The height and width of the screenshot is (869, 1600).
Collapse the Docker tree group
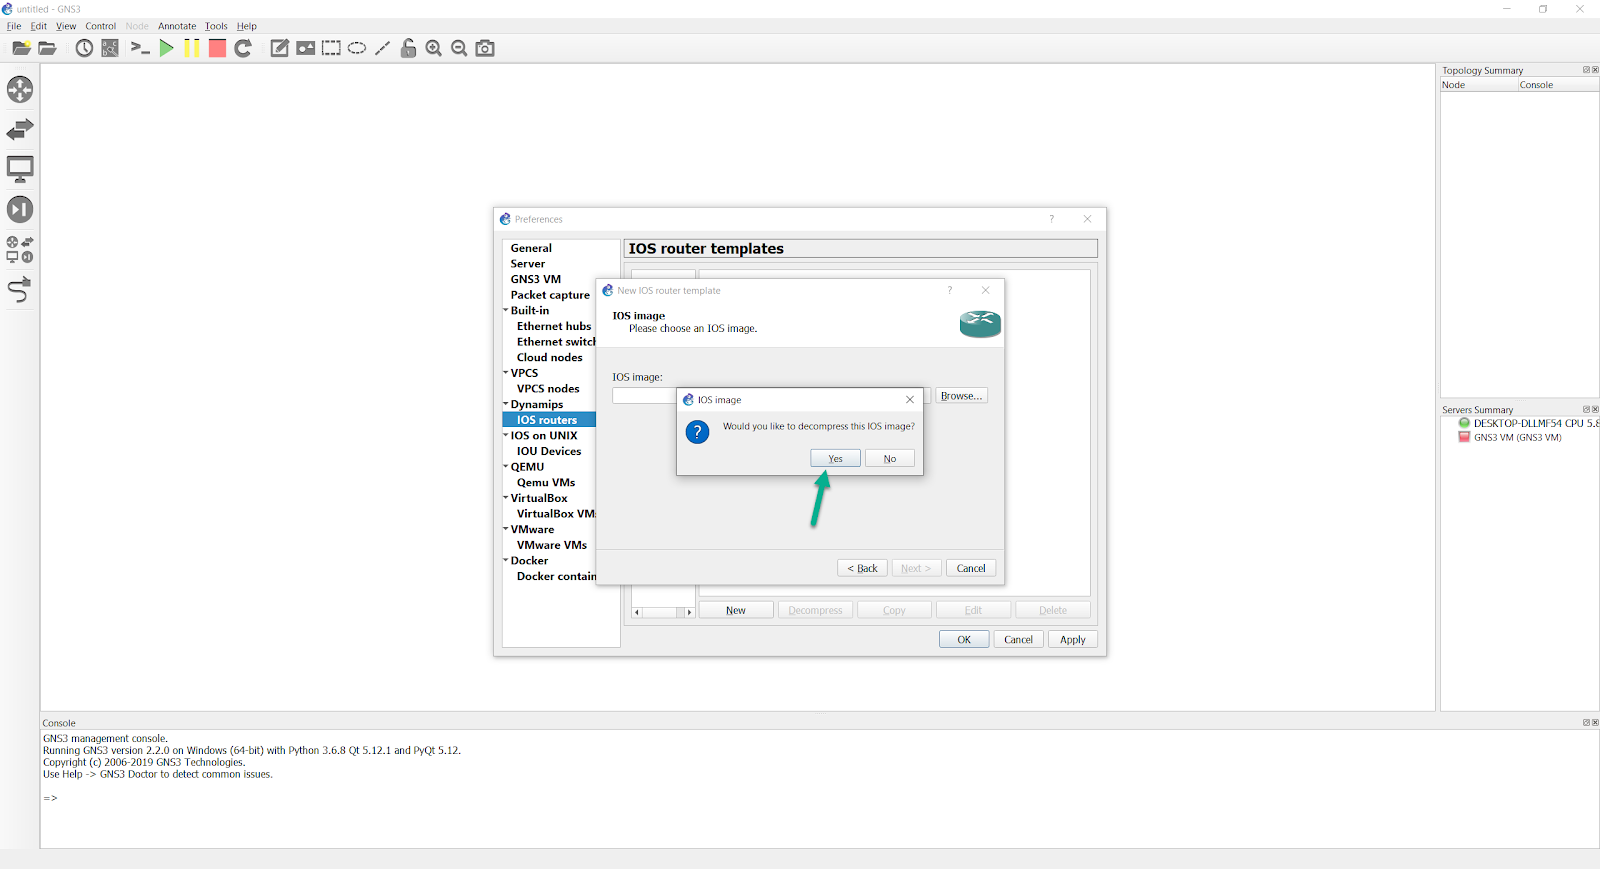click(506, 561)
